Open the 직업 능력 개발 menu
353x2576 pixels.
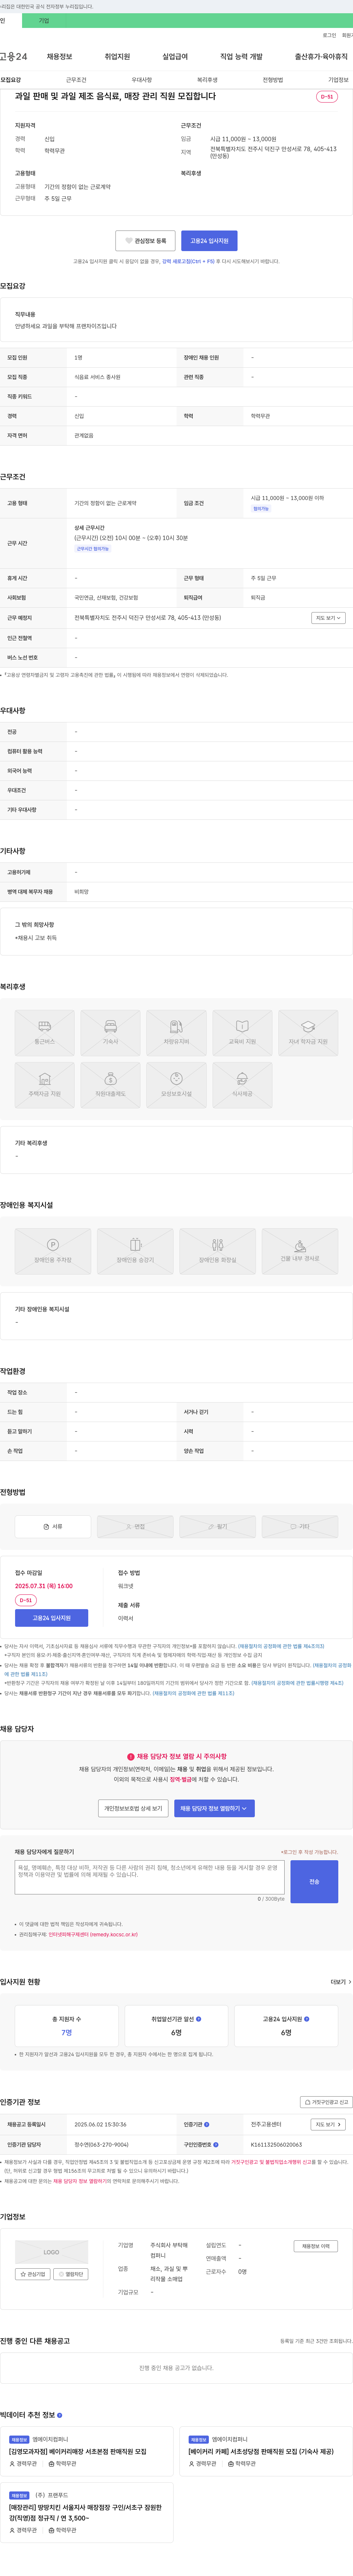(241, 57)
